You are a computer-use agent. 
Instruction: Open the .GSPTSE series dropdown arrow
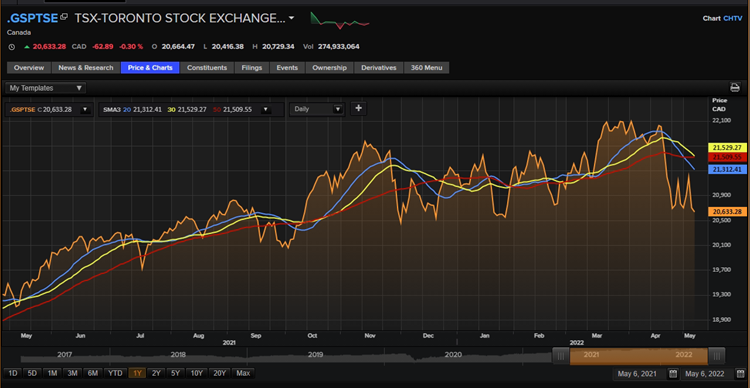pos(85,110)
